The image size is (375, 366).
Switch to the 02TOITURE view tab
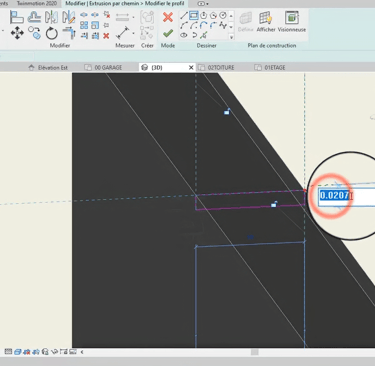point(217,67)
